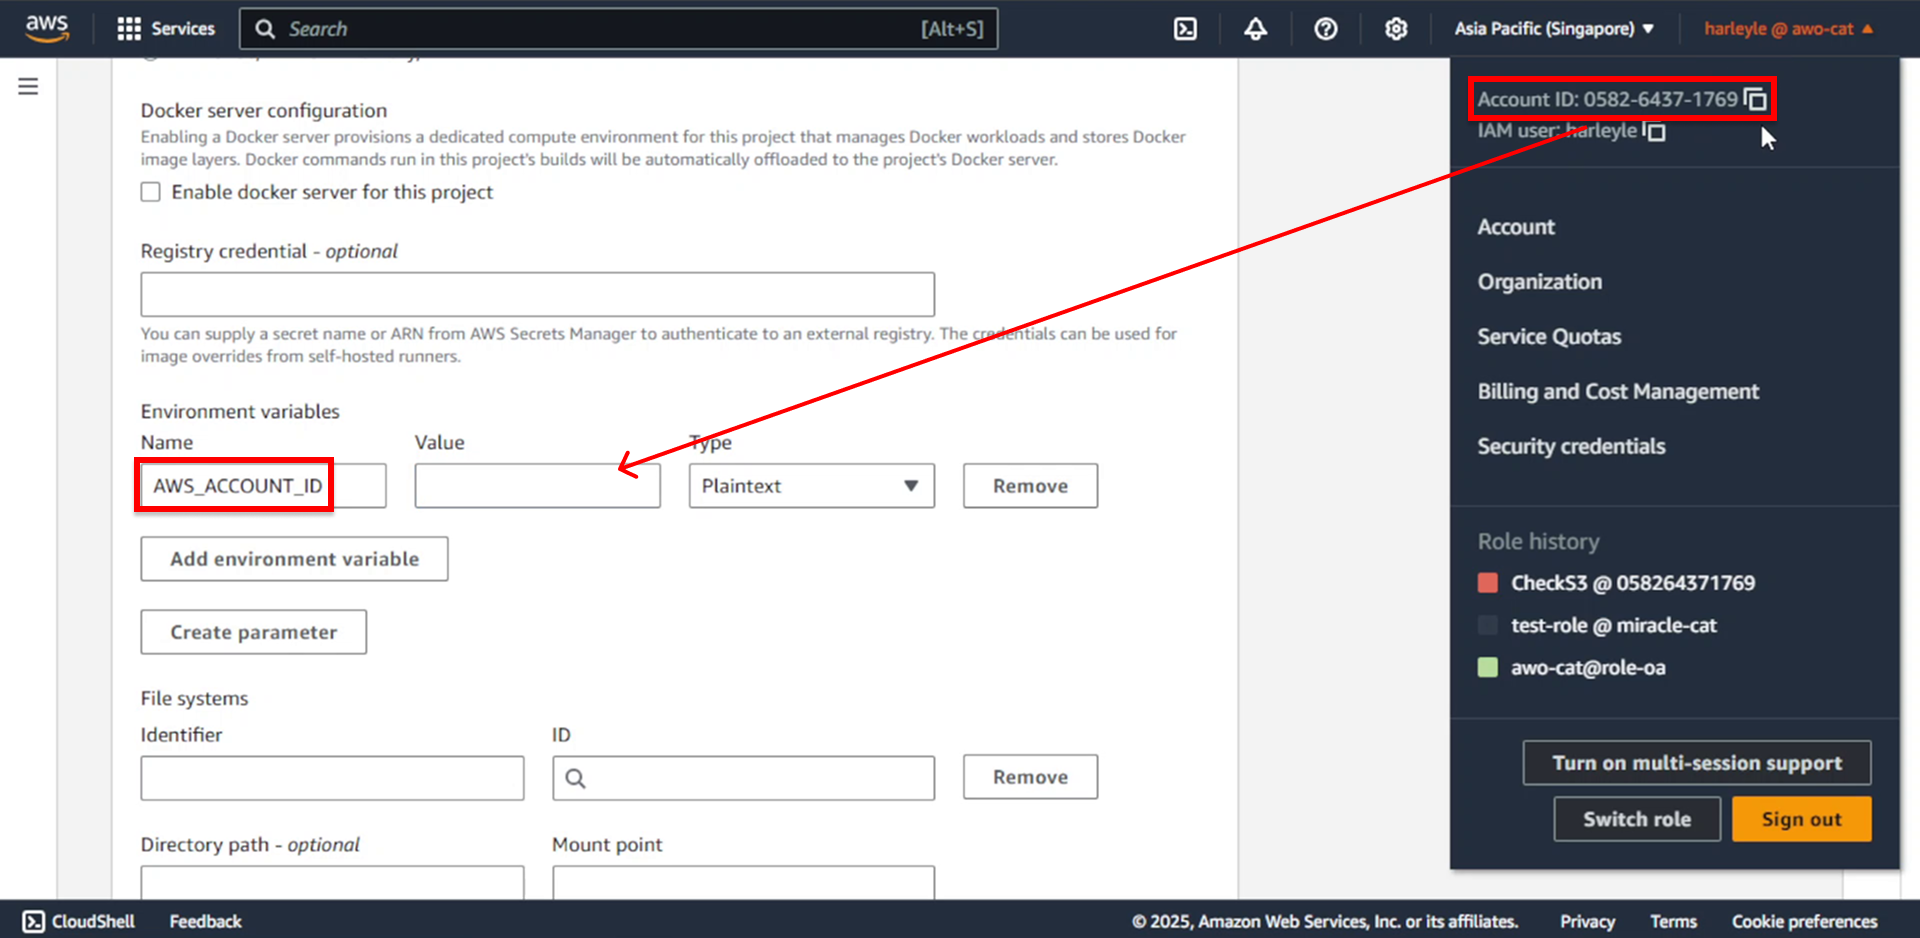Click the environment variable Value field
The height and width of the screenshot is (938, 1920).
pos(537,486)
